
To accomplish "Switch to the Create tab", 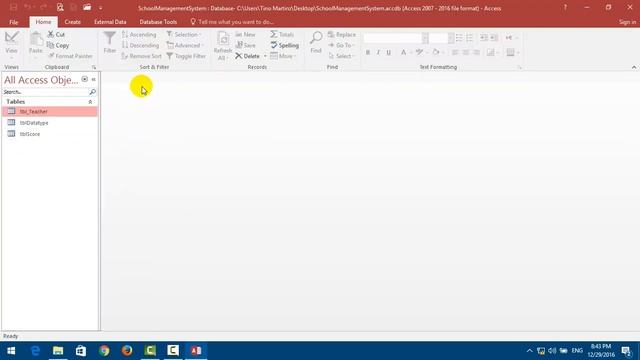I will click(73, 22).
